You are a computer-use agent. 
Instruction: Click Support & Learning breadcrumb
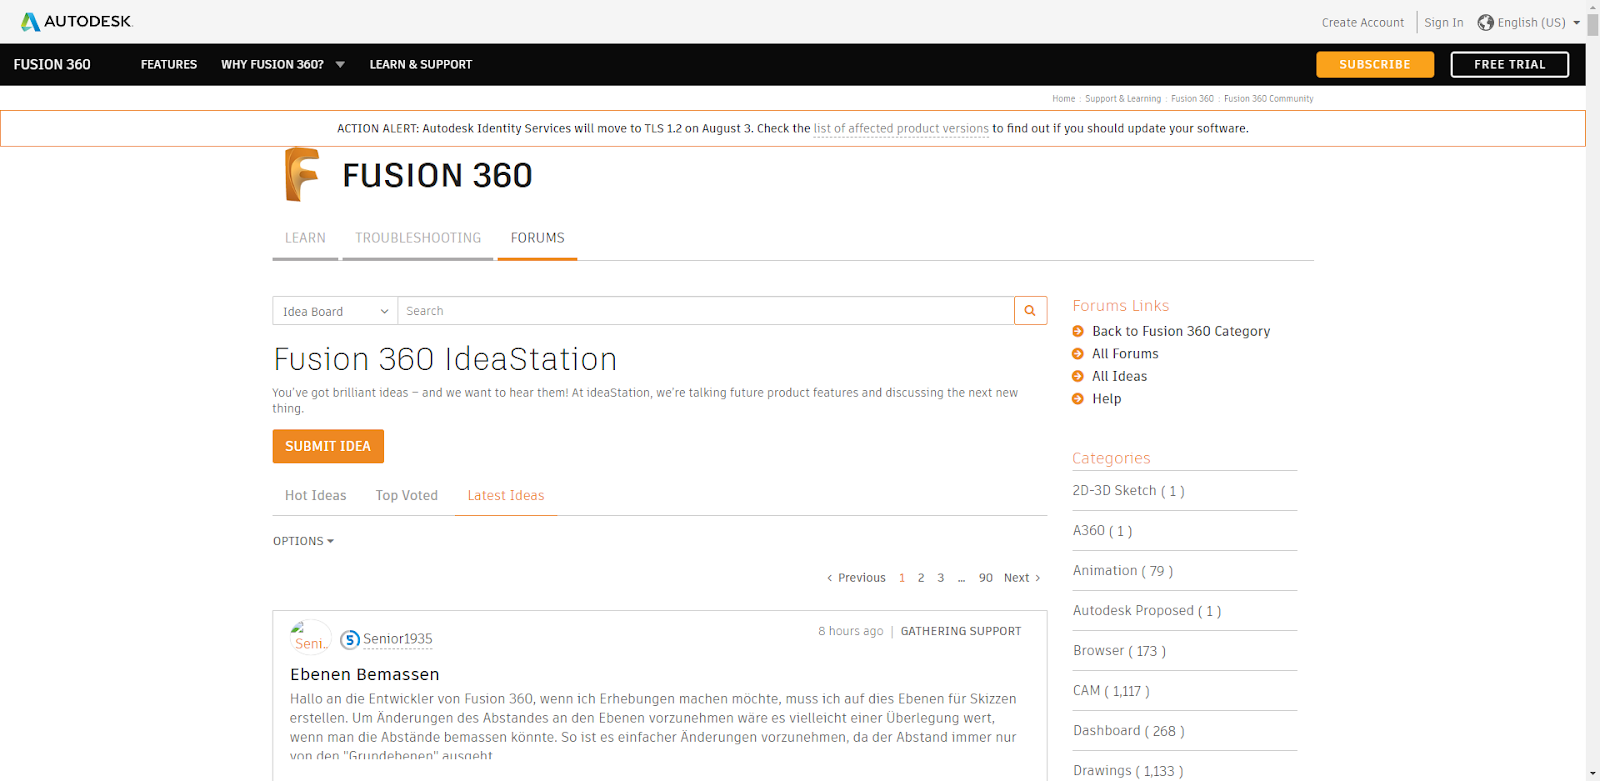point(1123,99)
